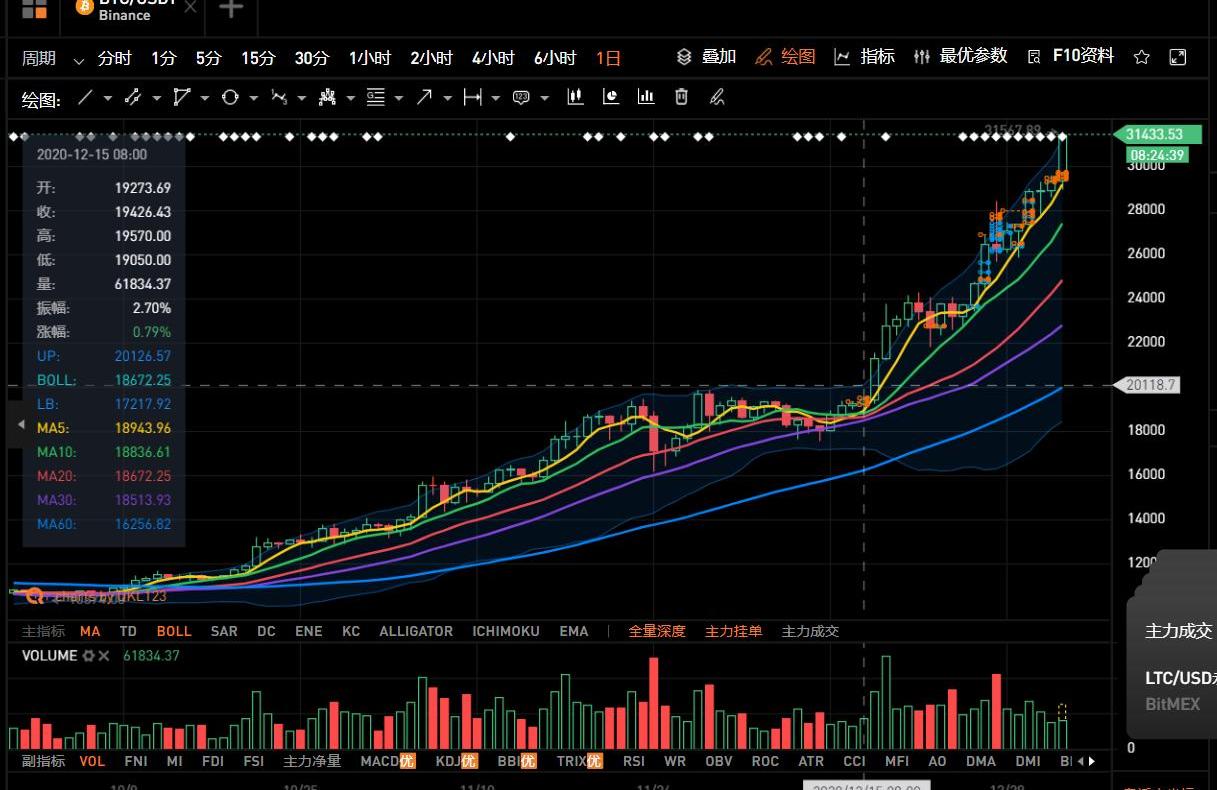
Task: Add chart to favorites with star icon
Action: 1141,57
